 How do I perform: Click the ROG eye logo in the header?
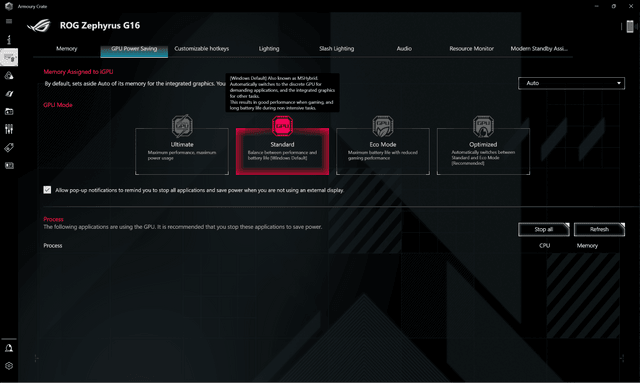point(39,25)
